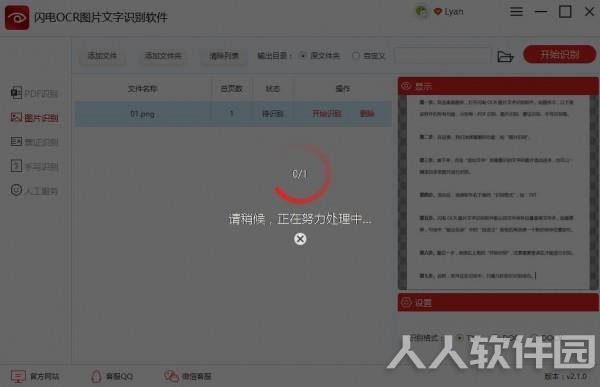
Task: Open the card recognition sidebar item
Action: 34,142
